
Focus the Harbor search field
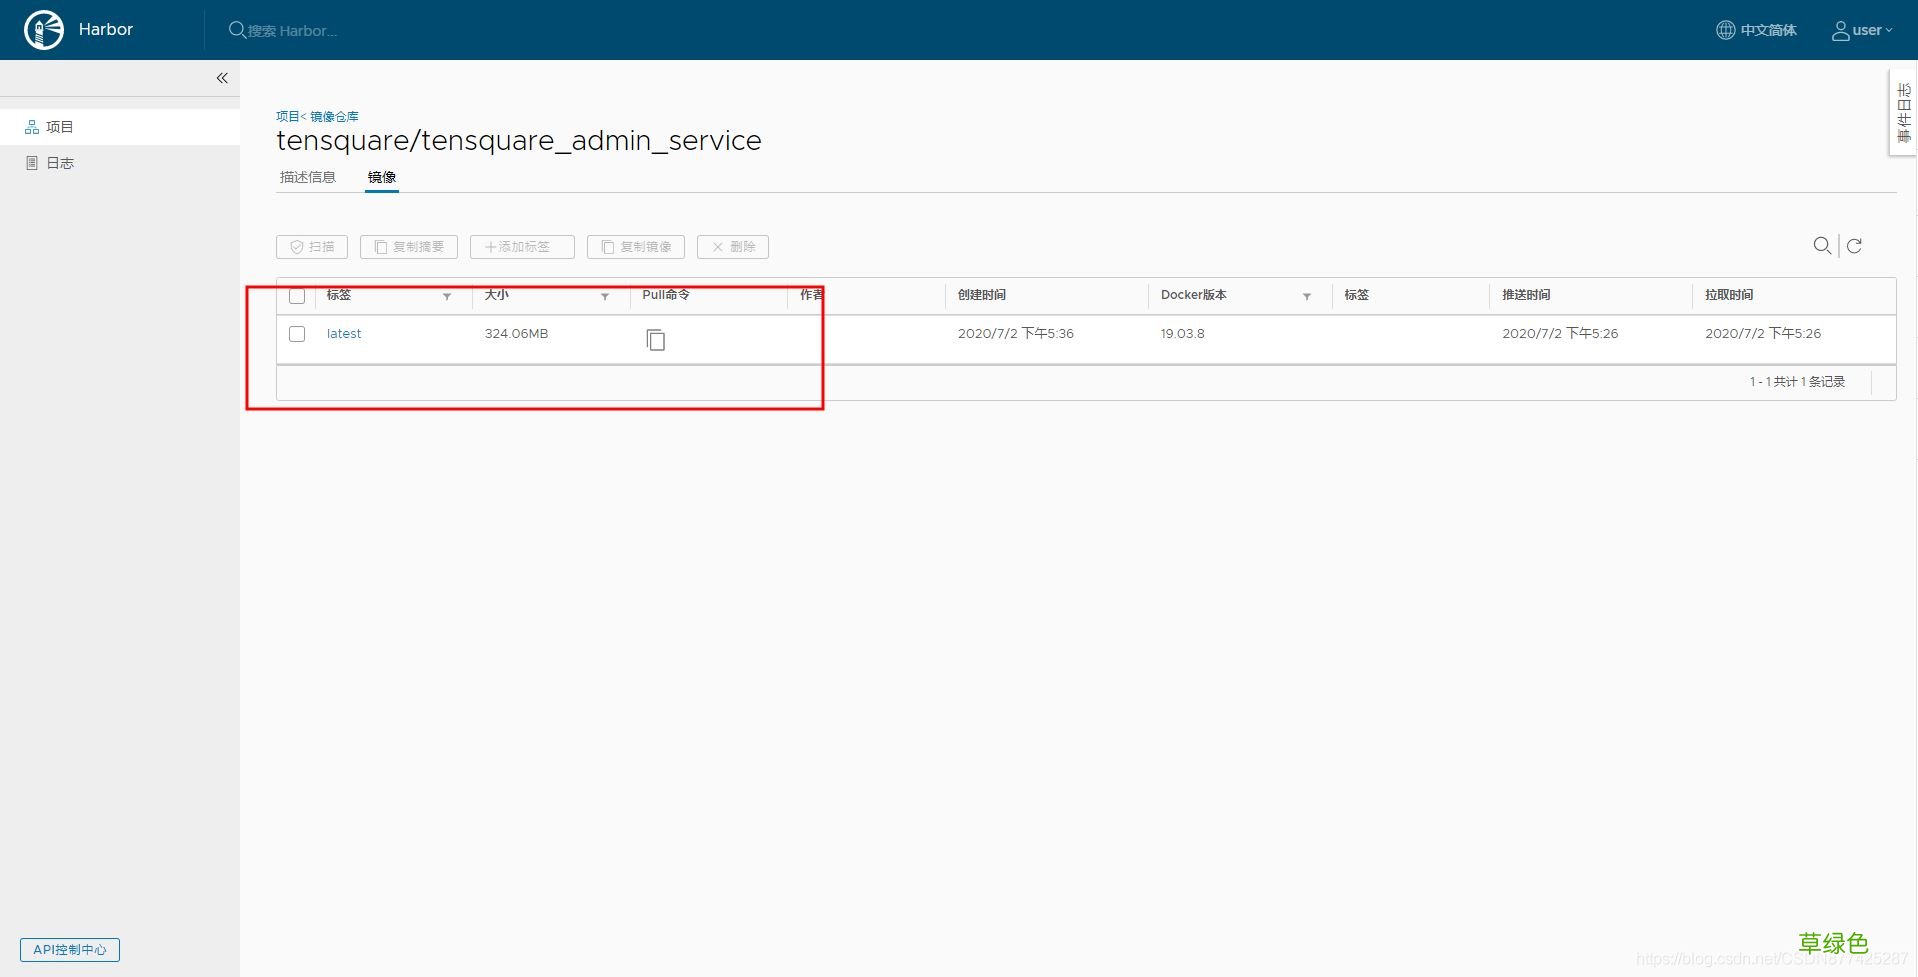[x=292, y=31]
